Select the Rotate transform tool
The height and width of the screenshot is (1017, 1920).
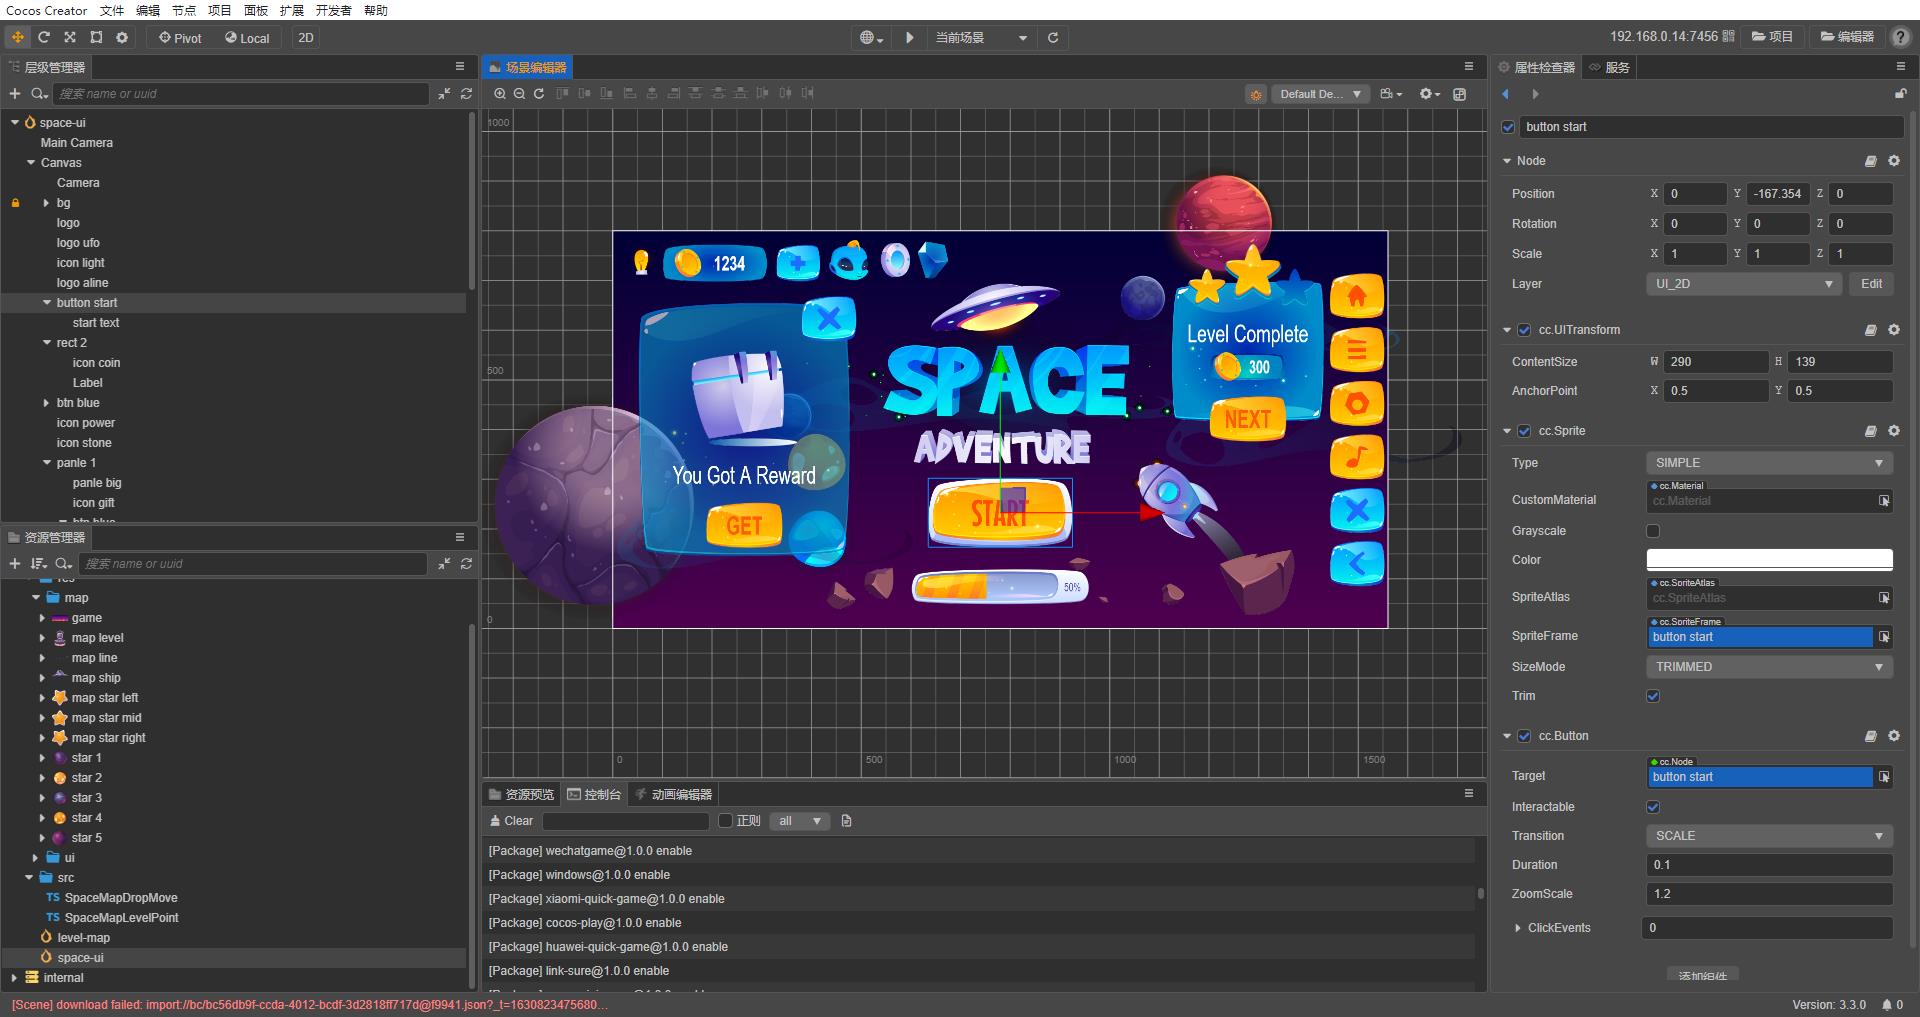(x=44, y=38)
